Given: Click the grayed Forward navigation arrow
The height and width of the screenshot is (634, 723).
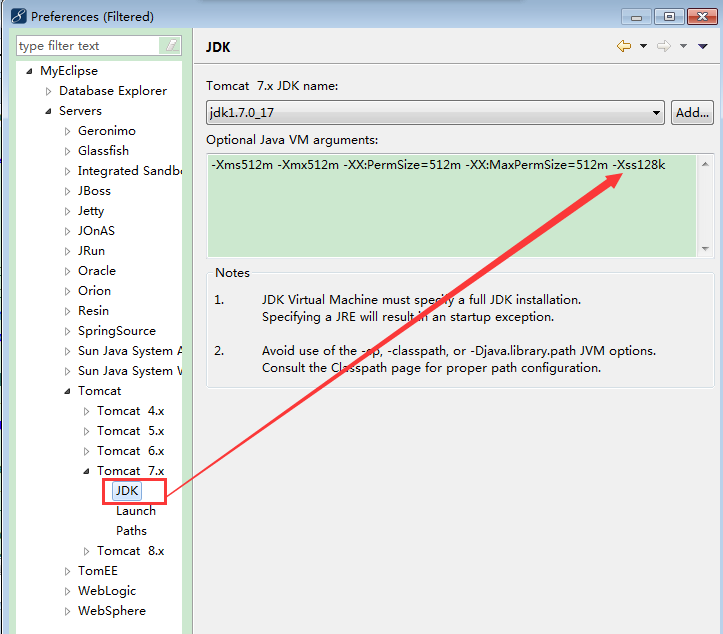Looking at the screenshot, I should tap(664, 46).
